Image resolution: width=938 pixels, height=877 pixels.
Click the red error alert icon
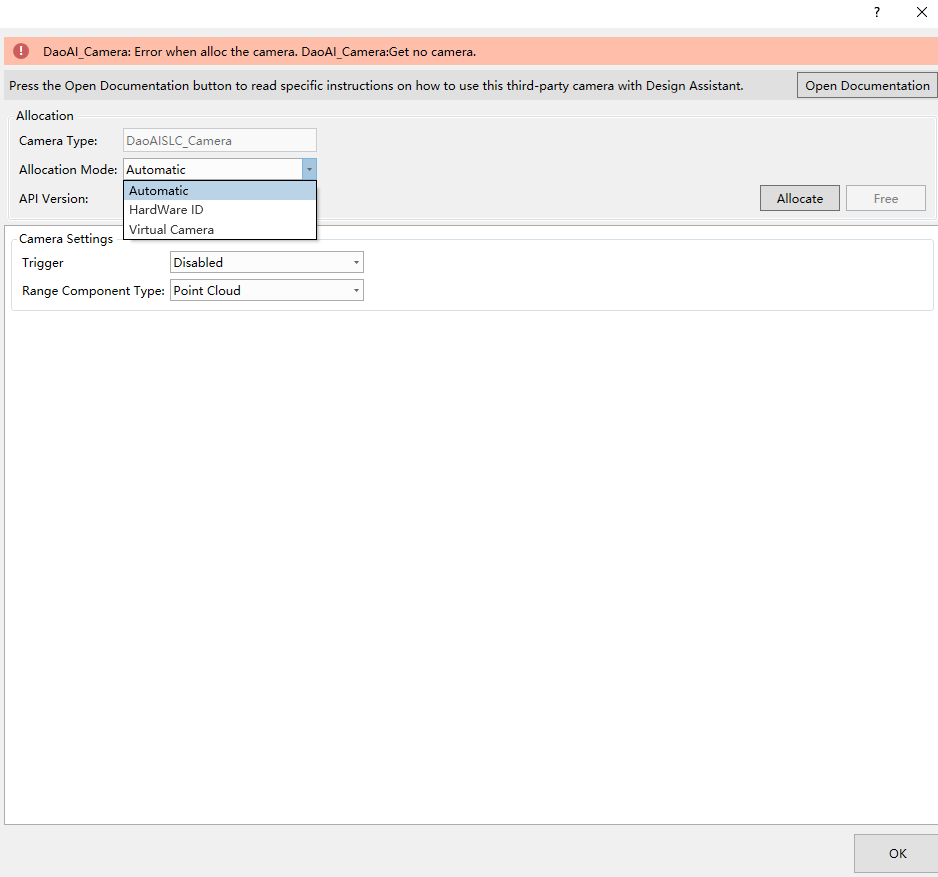[21, 51]
